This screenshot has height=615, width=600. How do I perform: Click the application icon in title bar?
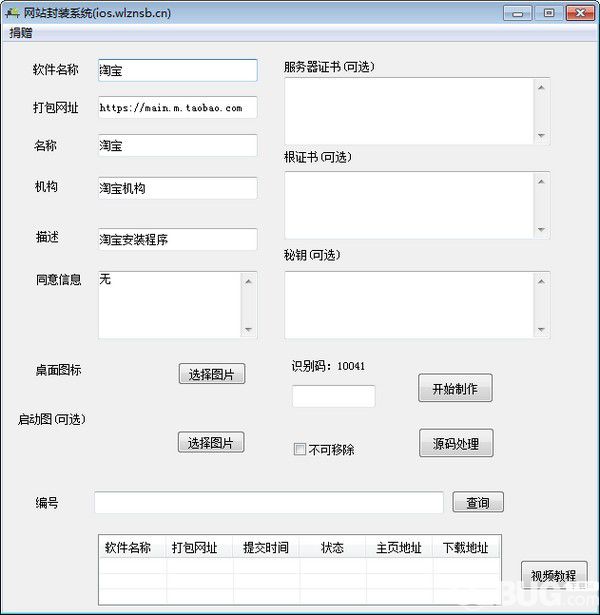(12, 13)
